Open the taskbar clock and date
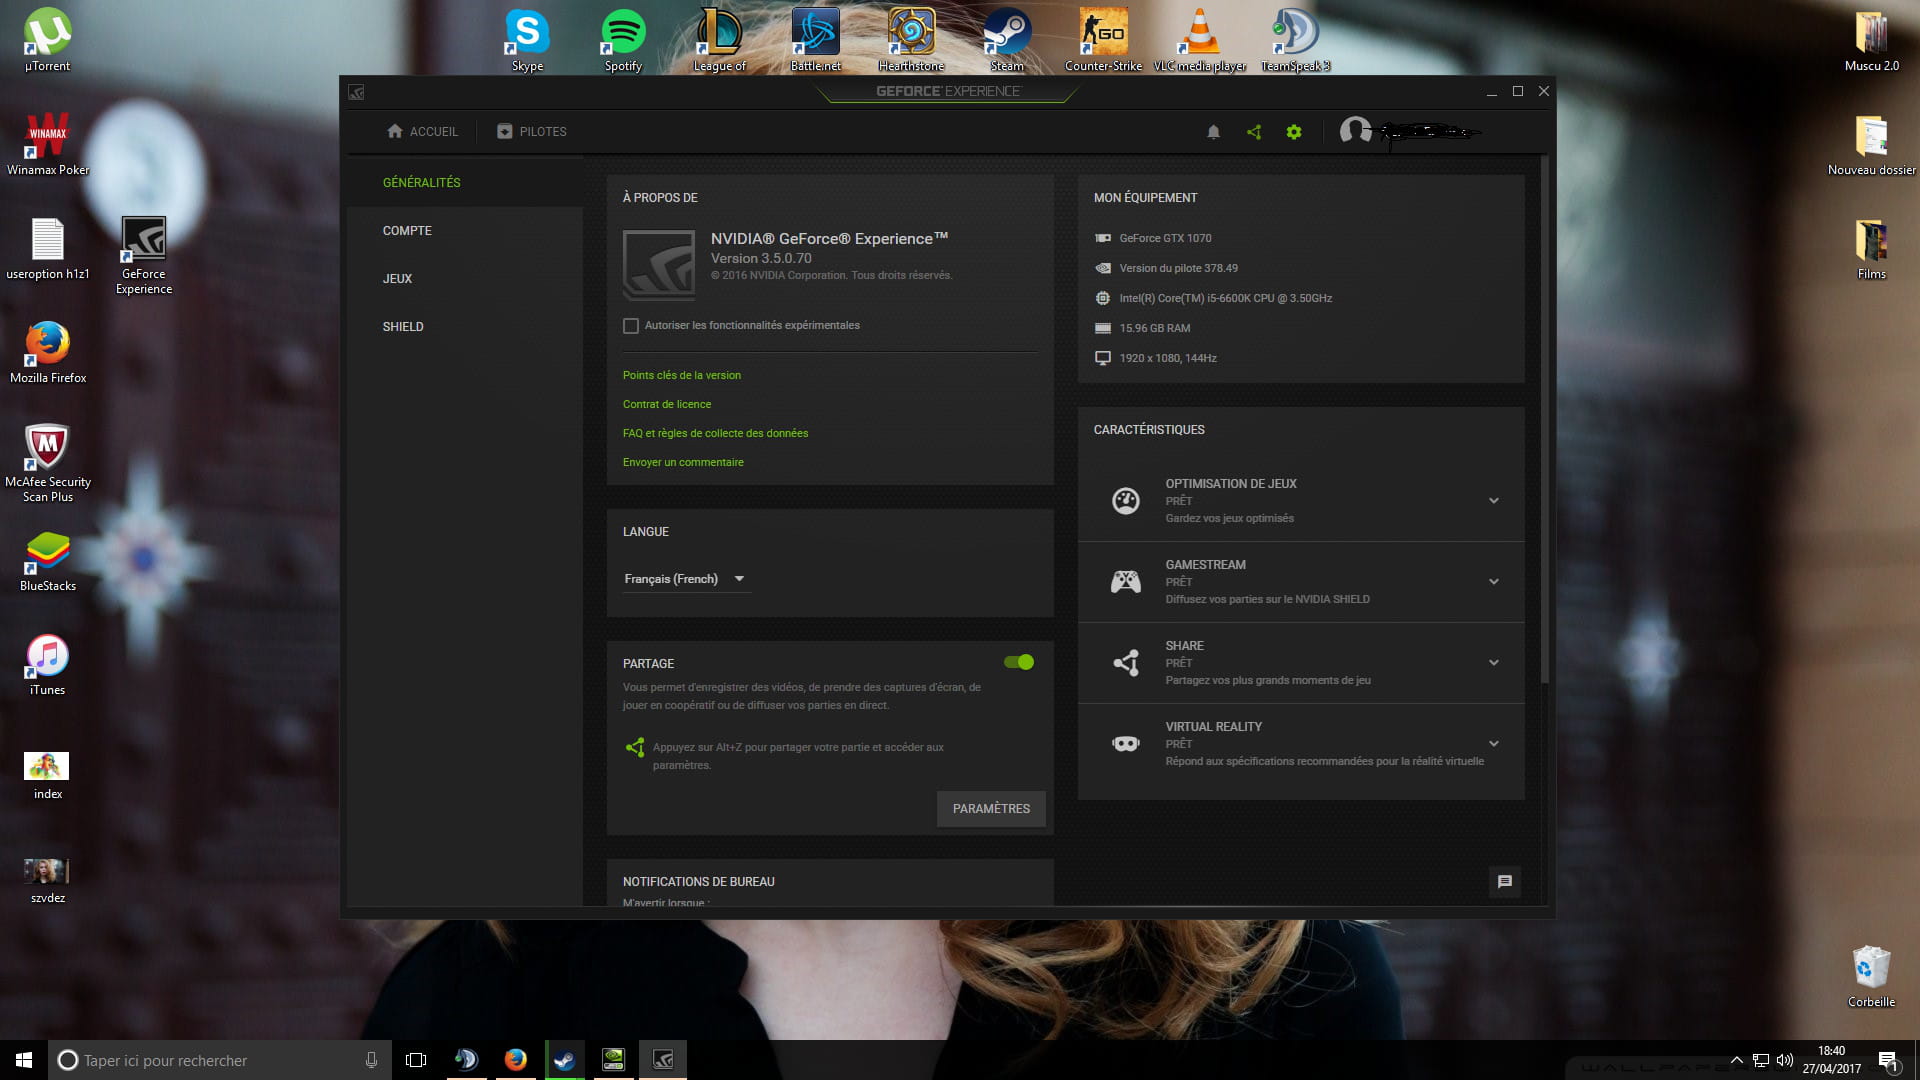 [1831, 1060]
